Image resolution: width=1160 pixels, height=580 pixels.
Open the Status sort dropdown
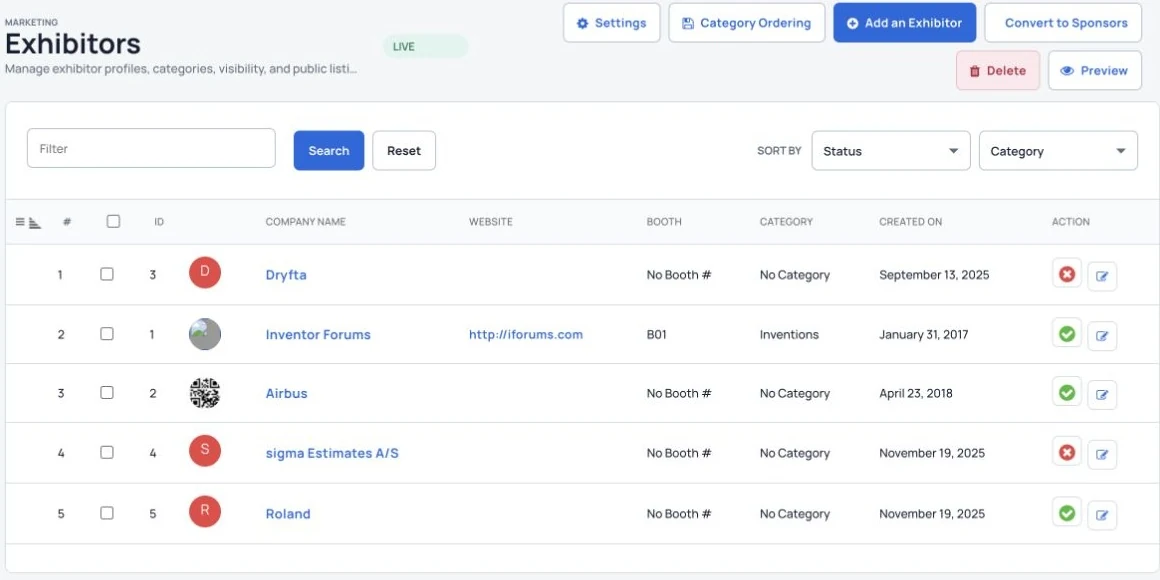click(x=891, y=151)
